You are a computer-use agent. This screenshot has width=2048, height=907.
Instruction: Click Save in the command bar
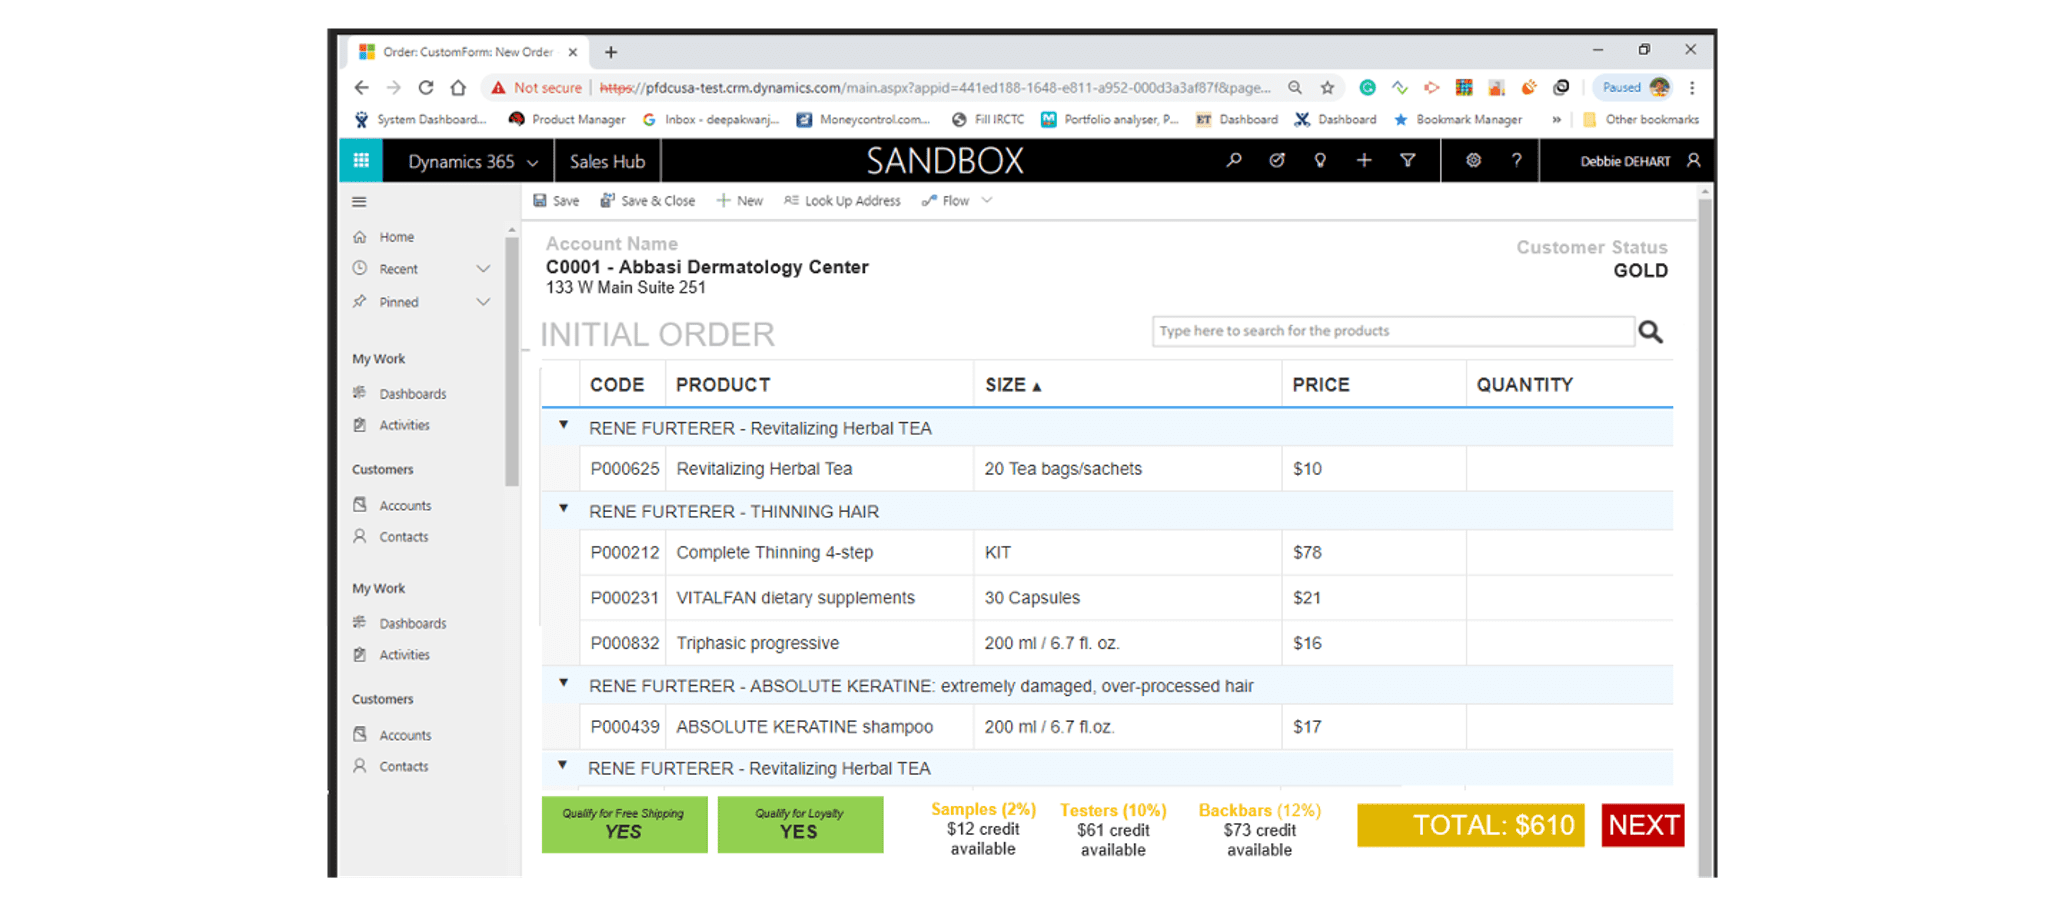pyautogui.click(x=556, y=201)
